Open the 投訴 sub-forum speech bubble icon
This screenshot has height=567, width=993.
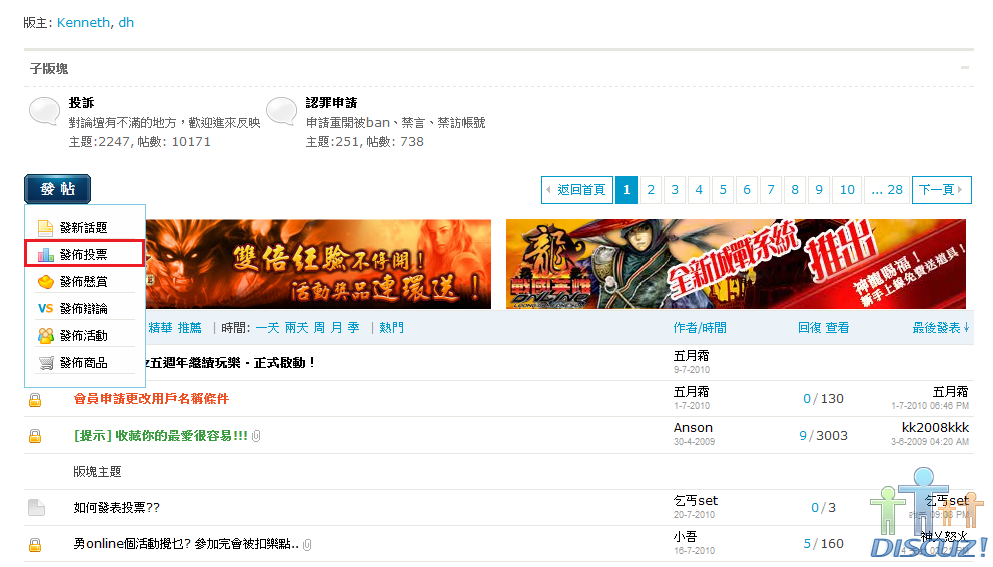click(45, 111)
